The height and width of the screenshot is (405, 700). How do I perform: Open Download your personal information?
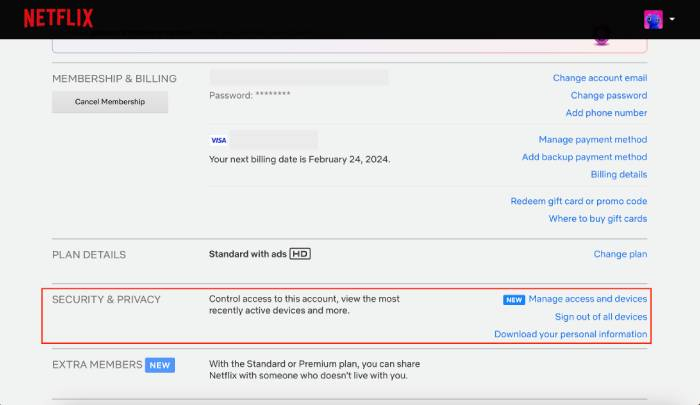click(x=570, y=334)
